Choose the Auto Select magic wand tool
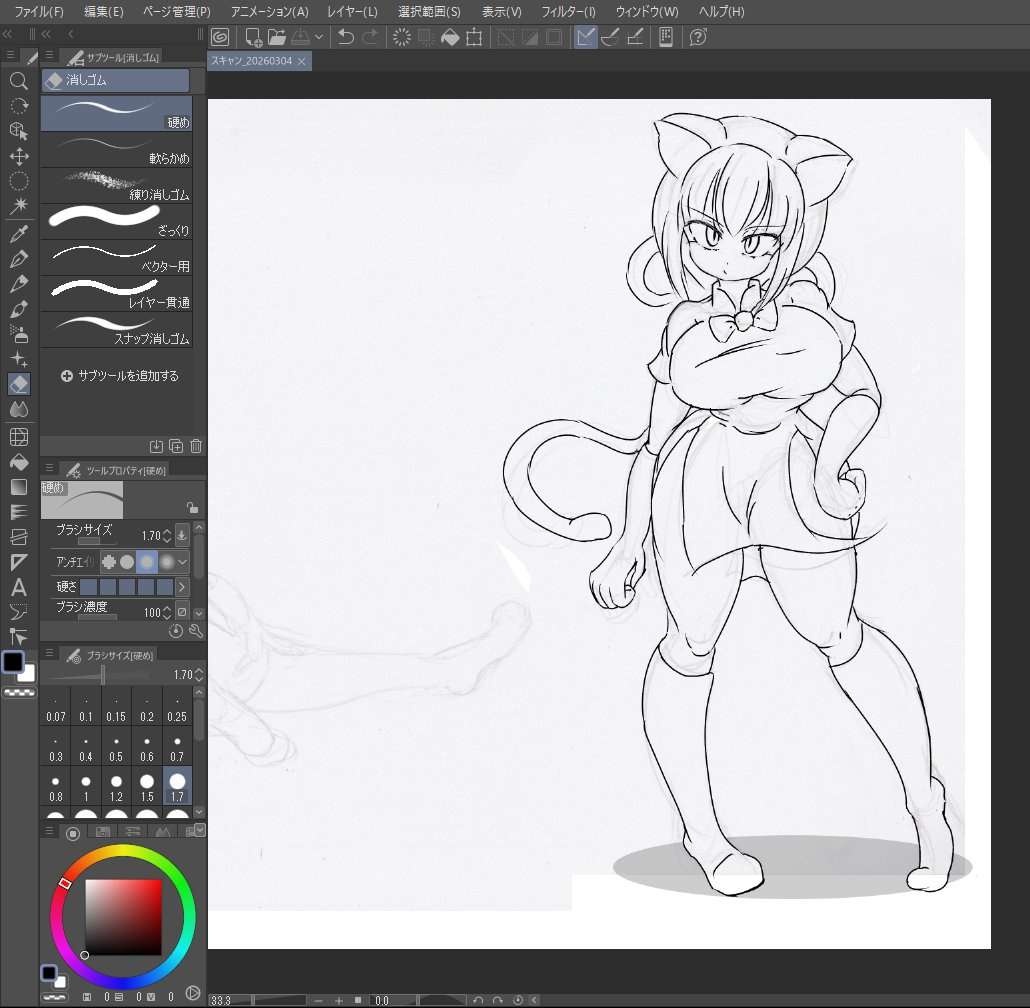The width and height of the screenshot is (1030, 1008). 18,207
